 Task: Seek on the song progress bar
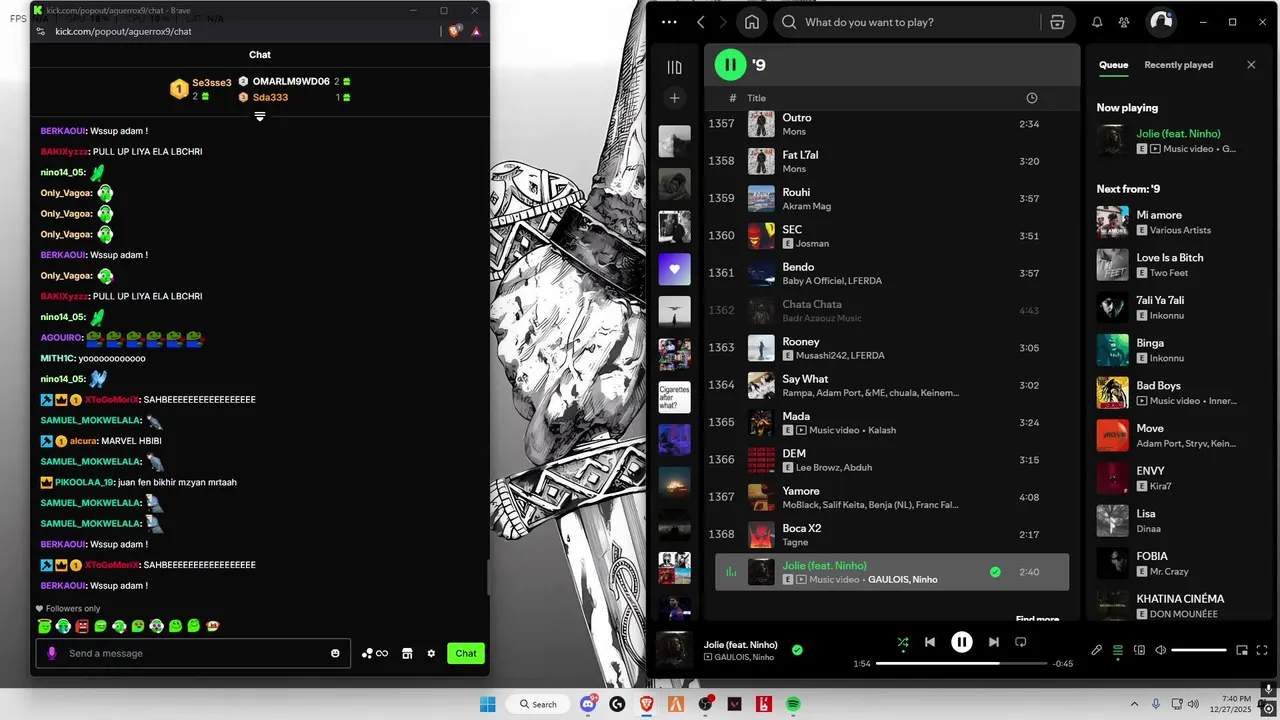point(961,663)
